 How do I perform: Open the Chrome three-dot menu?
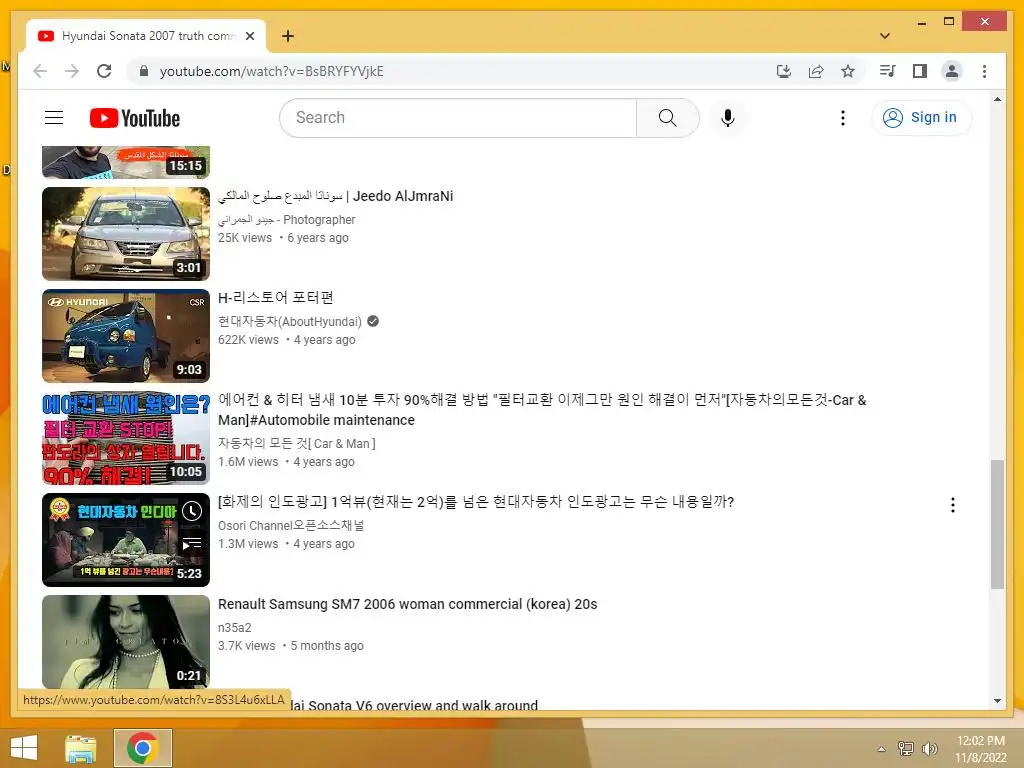tap(984, 71)
